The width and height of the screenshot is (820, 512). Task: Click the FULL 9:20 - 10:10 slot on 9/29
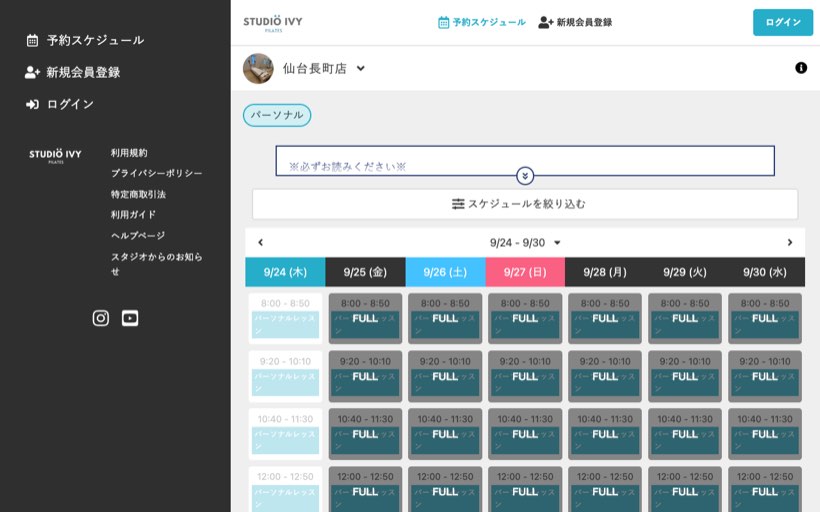point(685,376)
